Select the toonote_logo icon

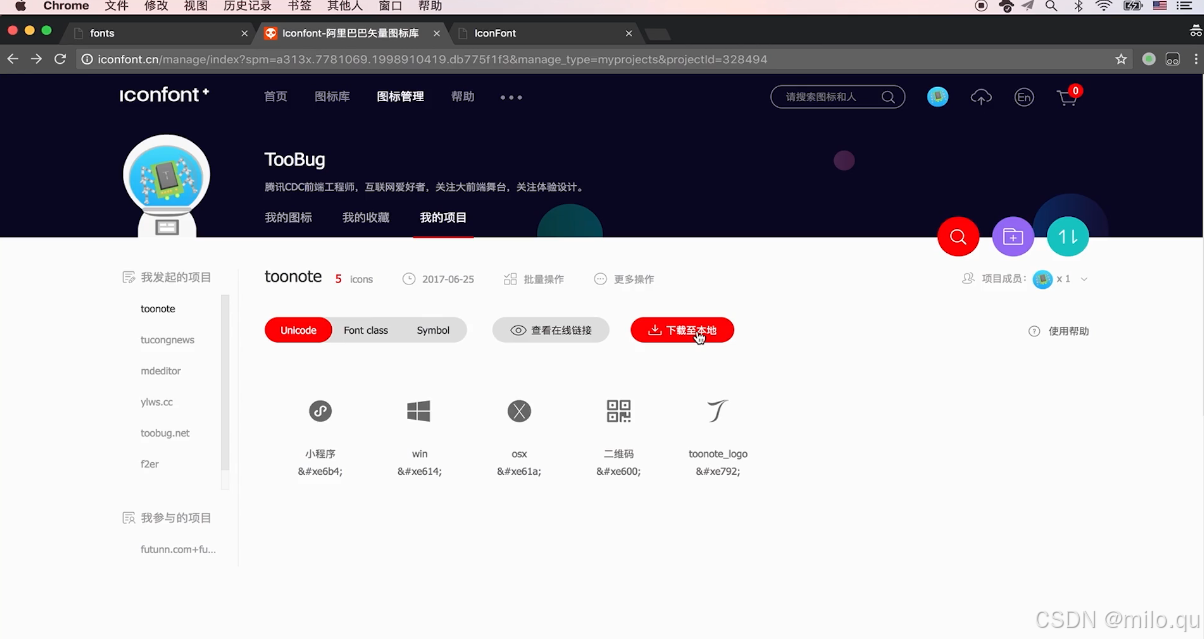tap(718, 411)
